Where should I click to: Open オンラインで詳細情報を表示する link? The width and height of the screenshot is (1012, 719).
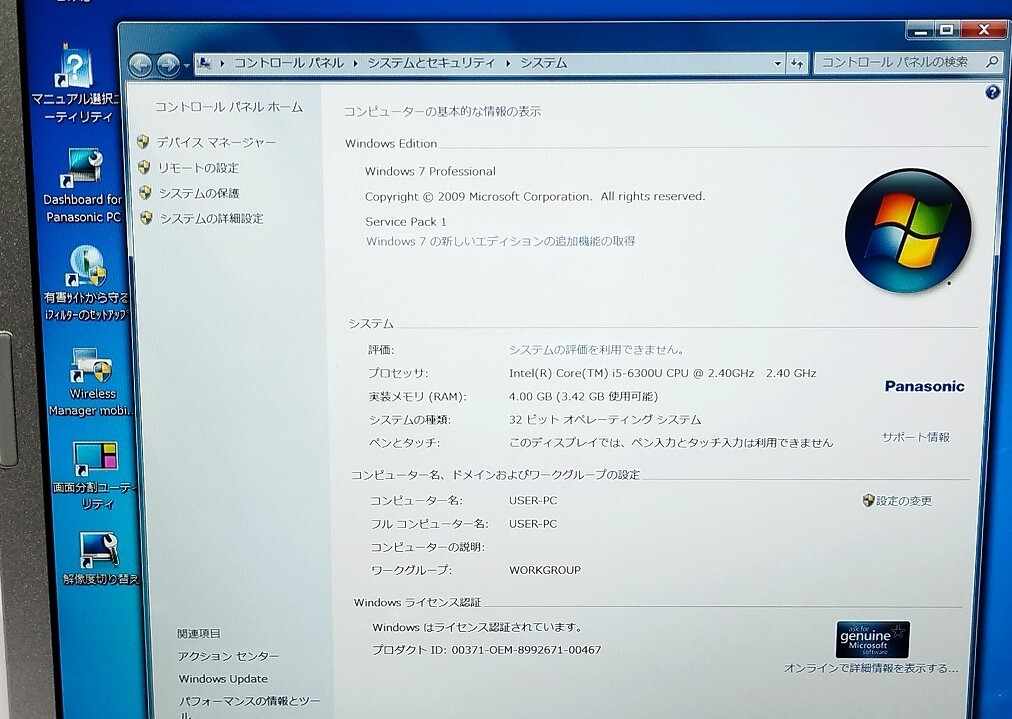tap(871, 668)
